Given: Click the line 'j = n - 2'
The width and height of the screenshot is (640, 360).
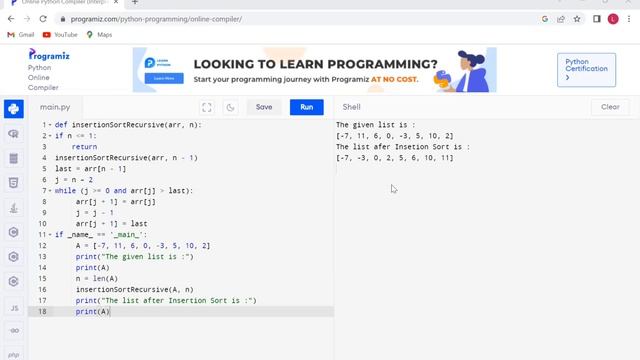Looking at the screenshot, I should pos(74,180).
